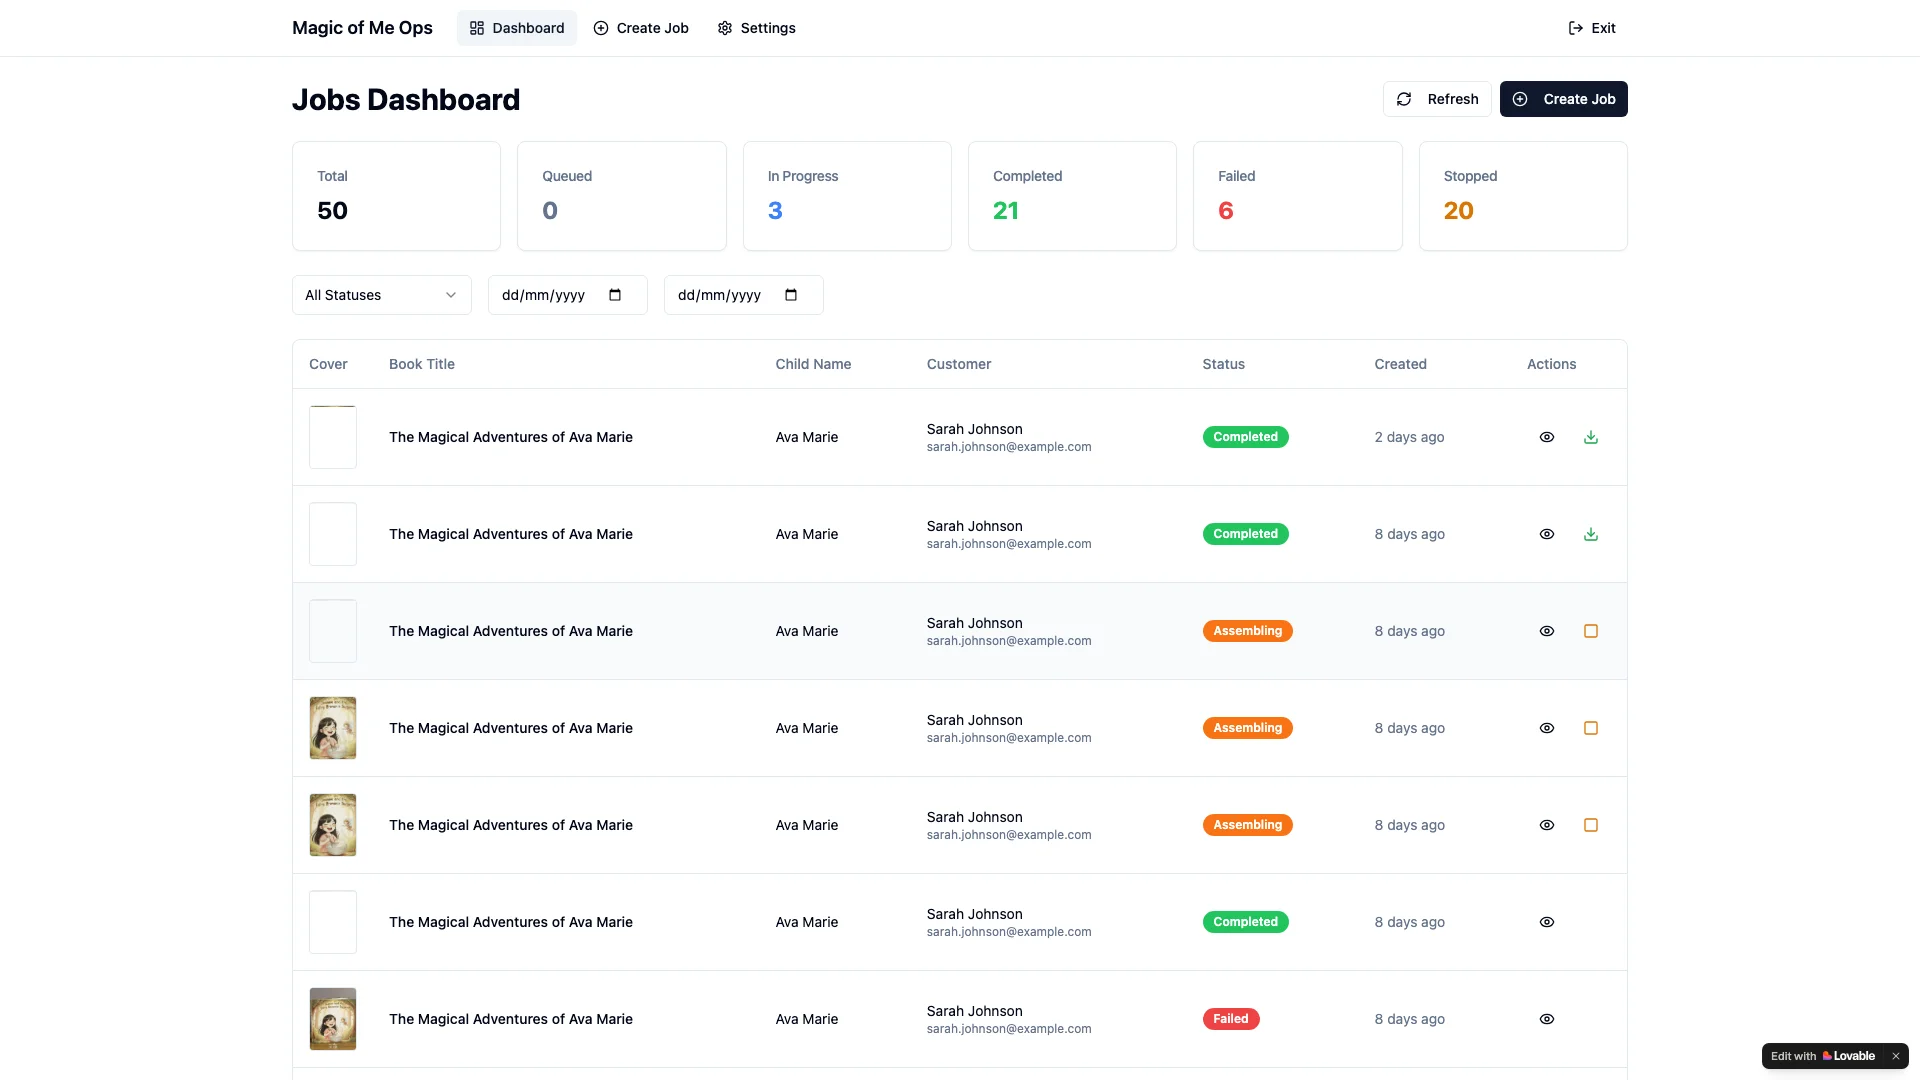Open the Failed job's cover thumbnail
Image resolution: width=1920 pixels, height=1080 pixels.
pos(333,1019)
